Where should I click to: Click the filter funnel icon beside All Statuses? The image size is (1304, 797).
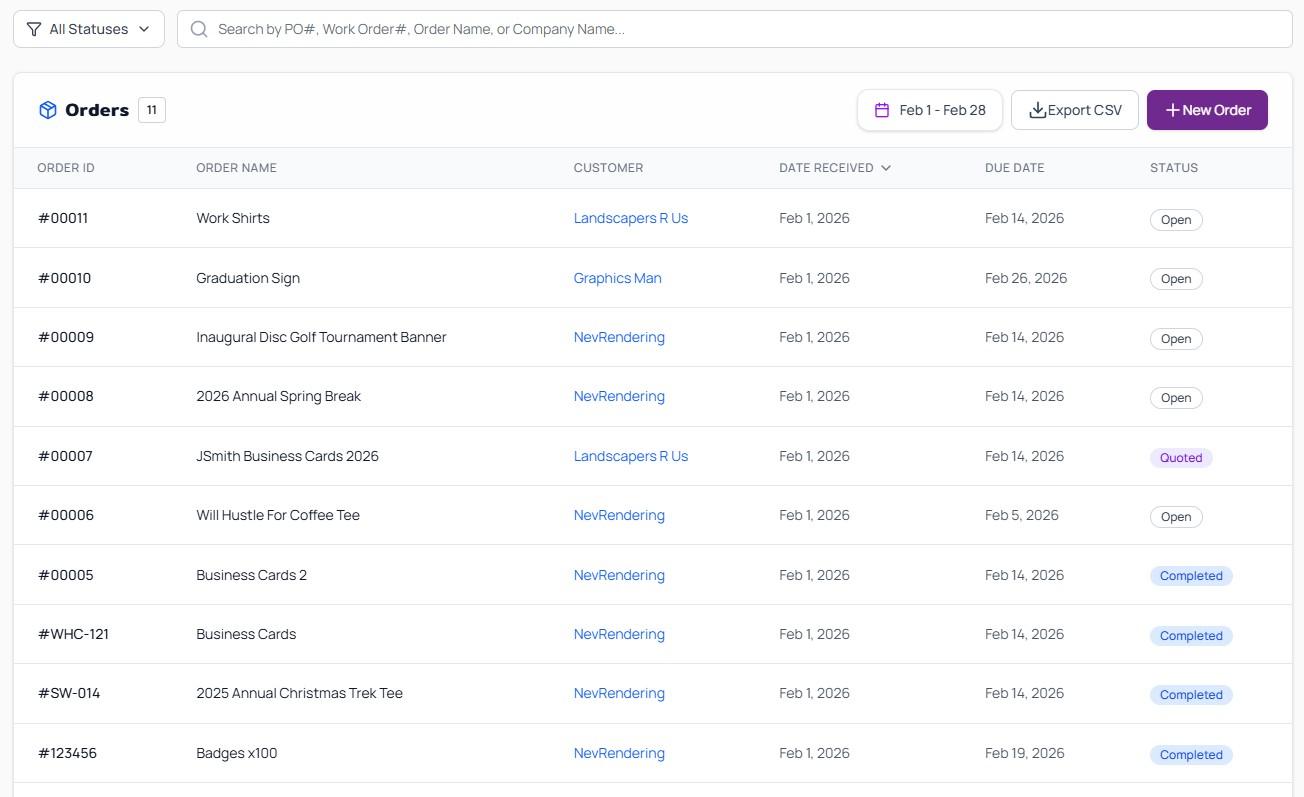click(33, 29)
